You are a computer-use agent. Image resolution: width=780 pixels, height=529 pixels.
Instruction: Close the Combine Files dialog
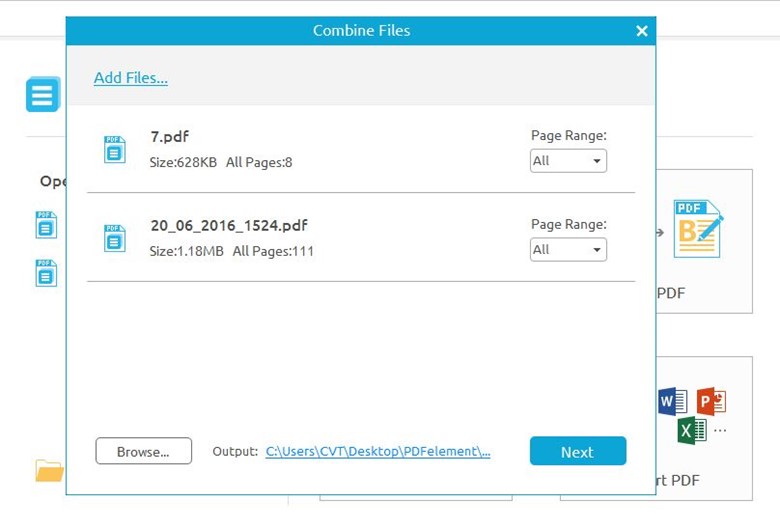pos(642,31)
